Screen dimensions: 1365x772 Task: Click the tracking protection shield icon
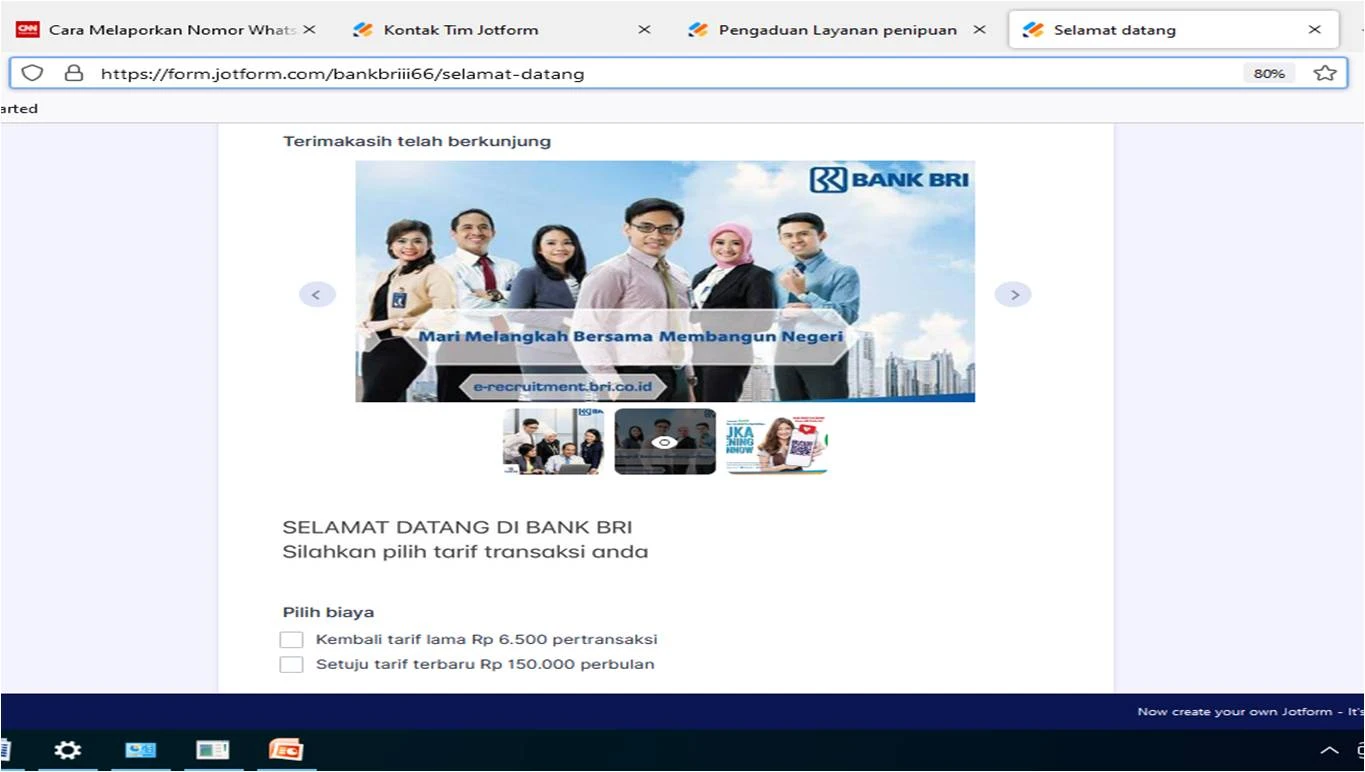(32, 73)
